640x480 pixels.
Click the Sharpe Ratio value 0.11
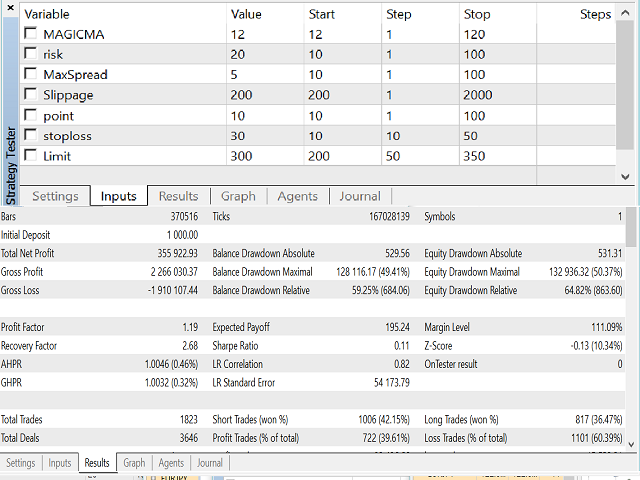point(402,346)
